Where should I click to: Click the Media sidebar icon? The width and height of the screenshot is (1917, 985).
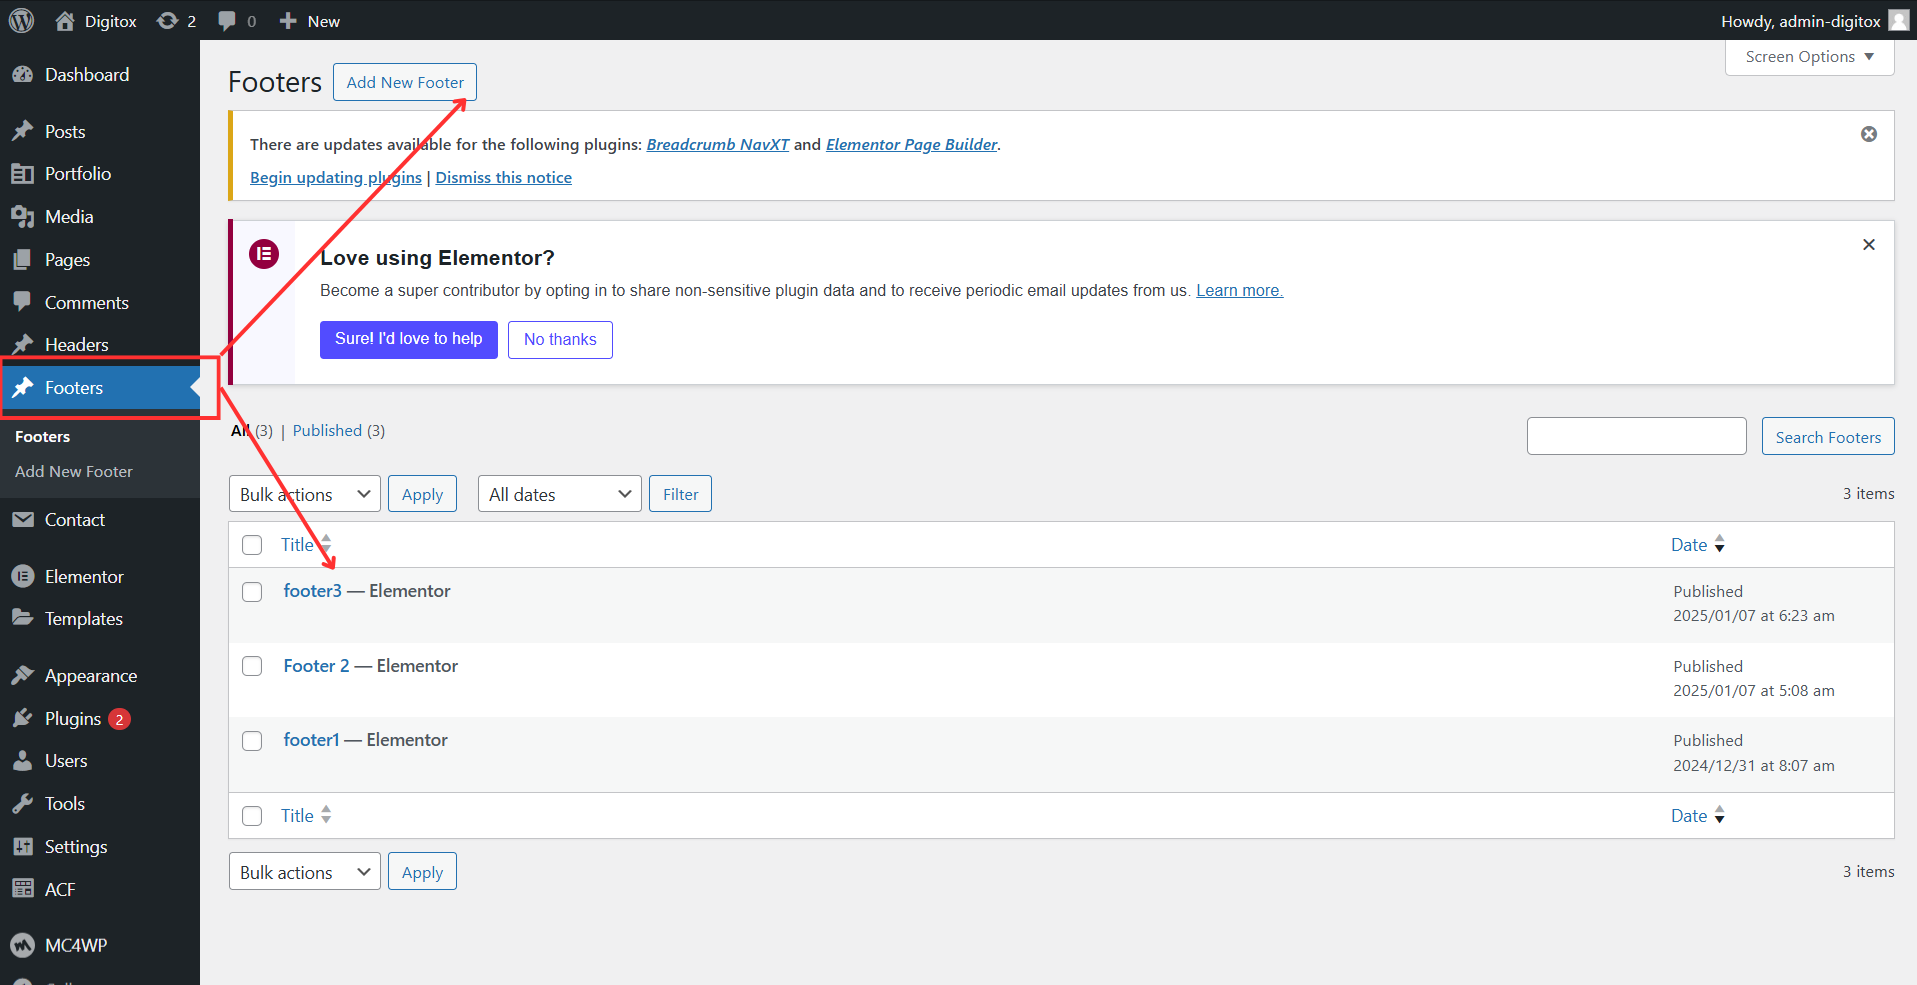coord(23,217)
